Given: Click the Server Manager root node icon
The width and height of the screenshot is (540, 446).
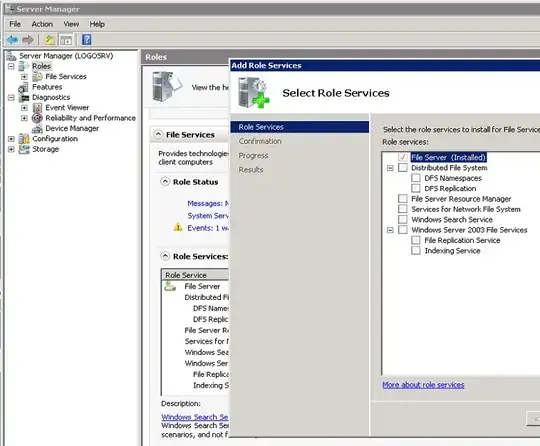Looking at the screenshot, I should coord(11,56).
